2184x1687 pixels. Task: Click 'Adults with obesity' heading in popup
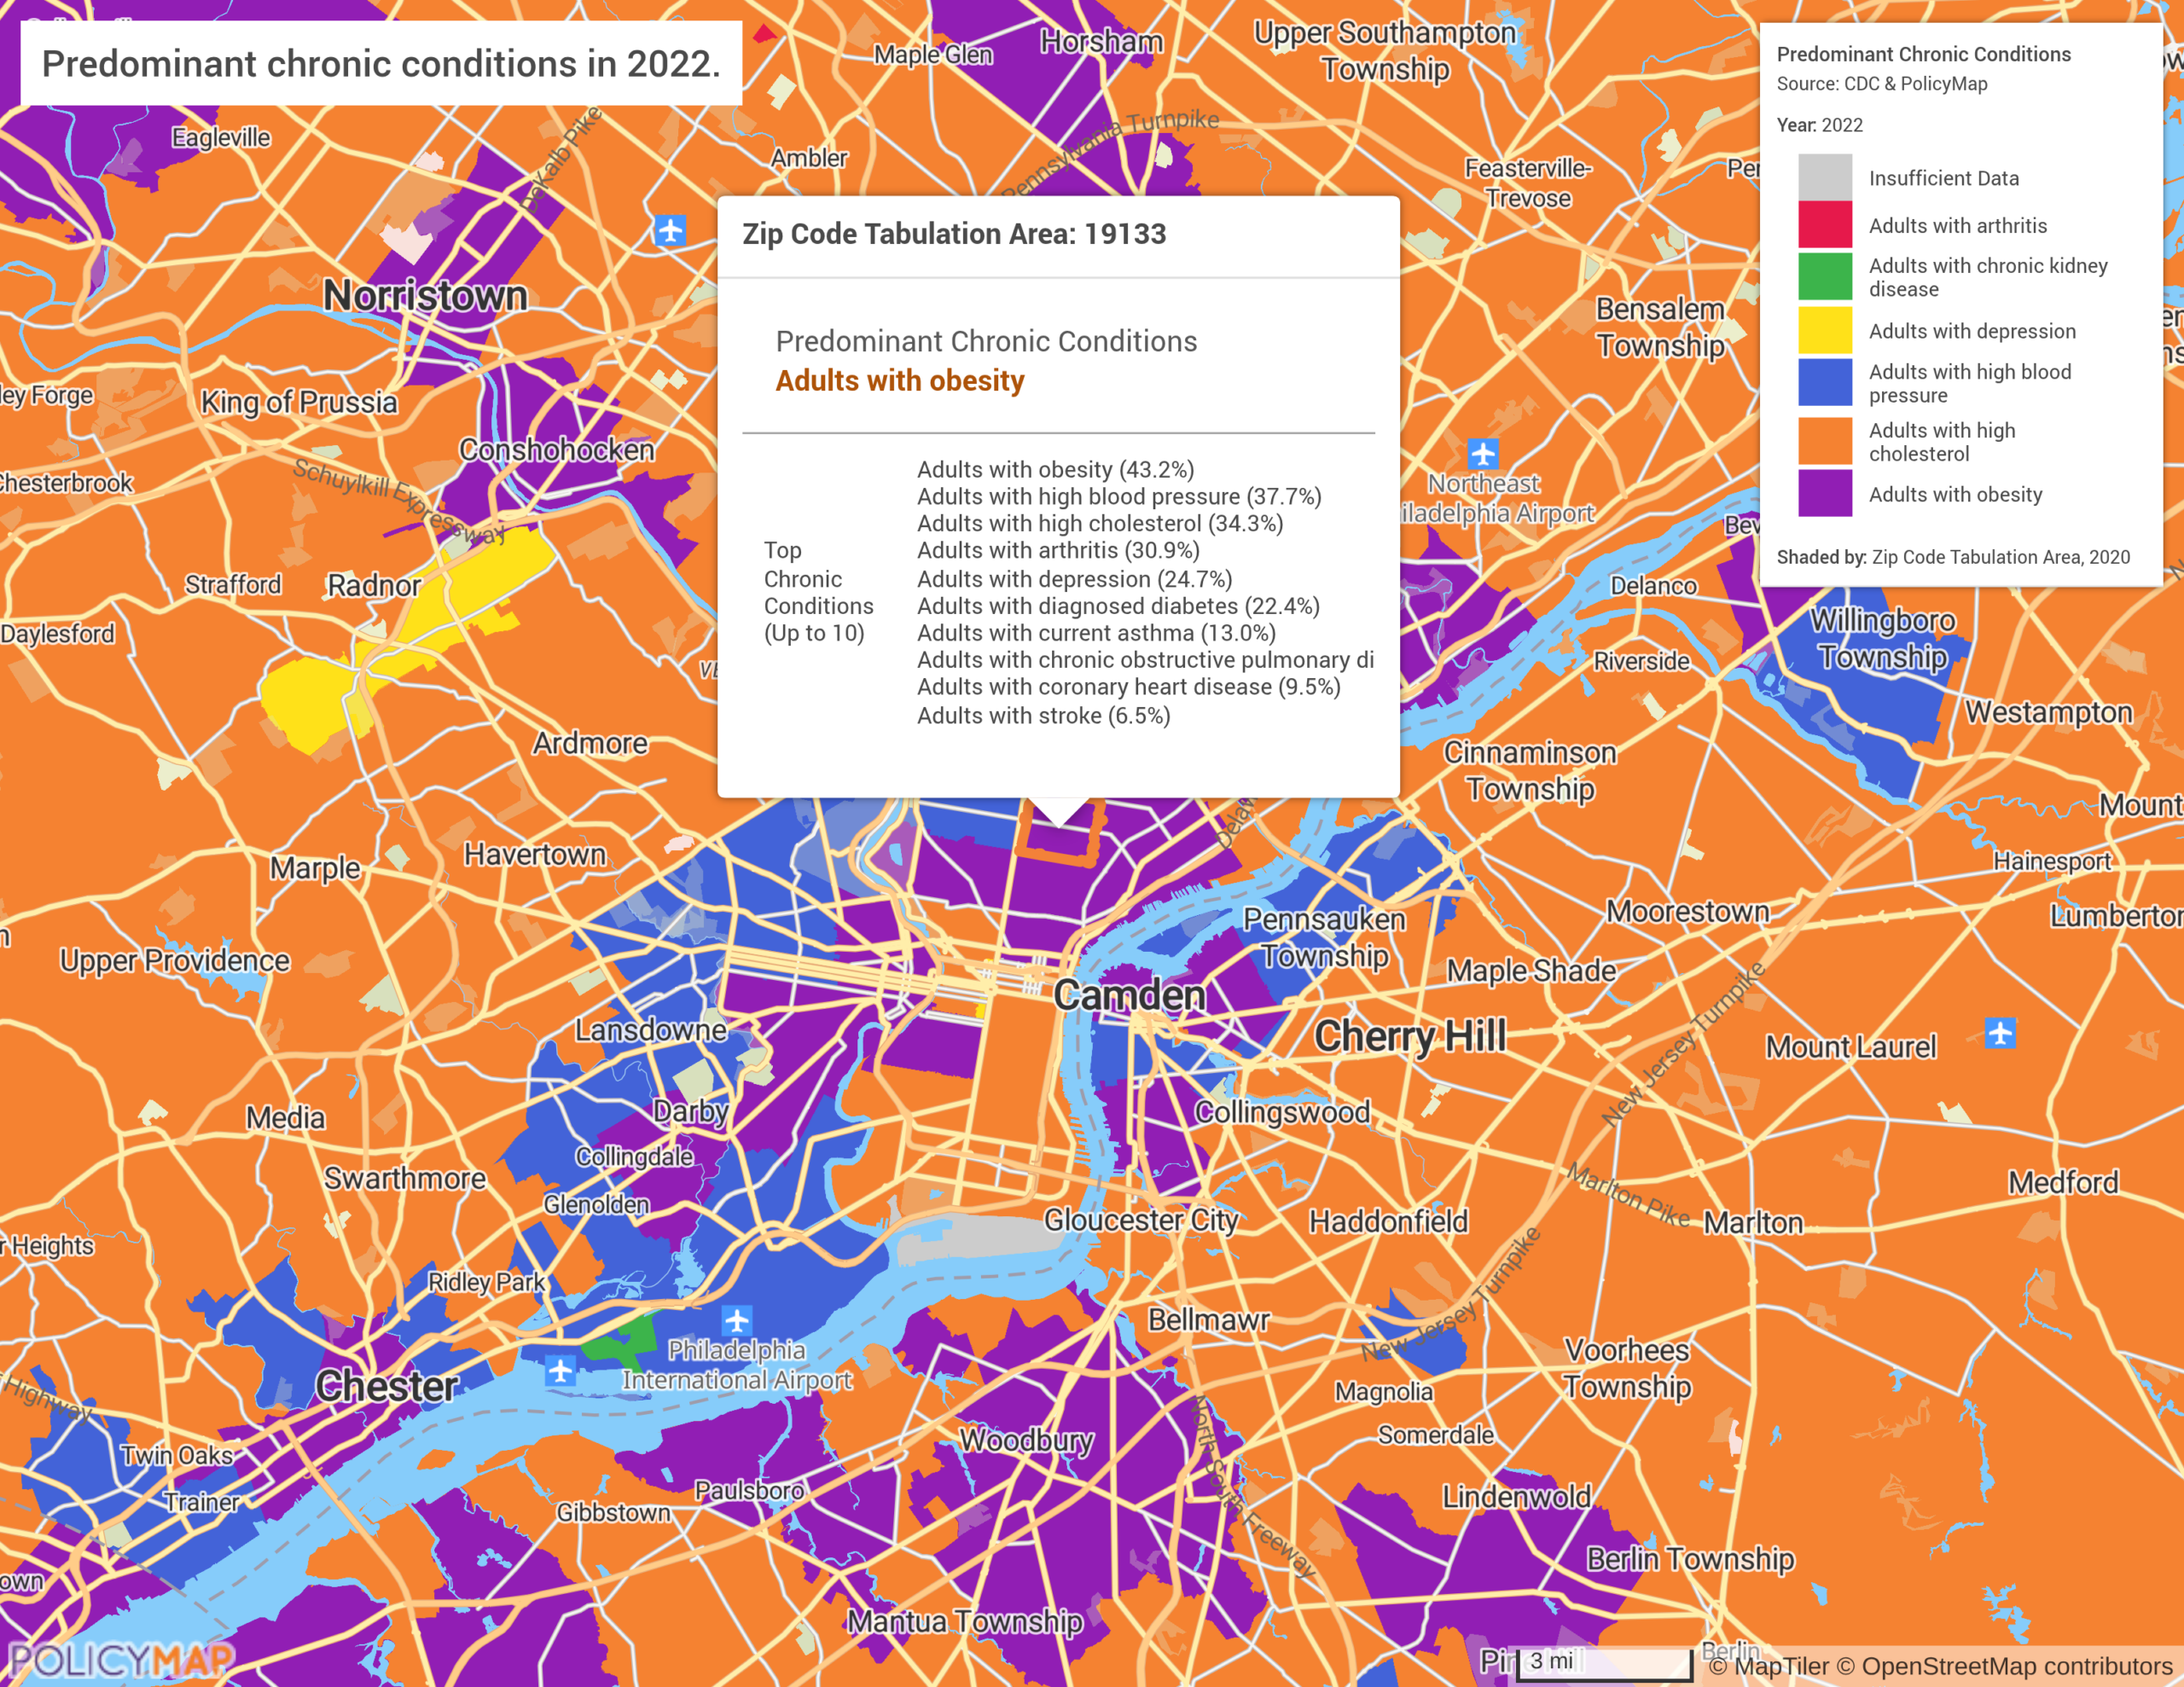pos(899,381)
